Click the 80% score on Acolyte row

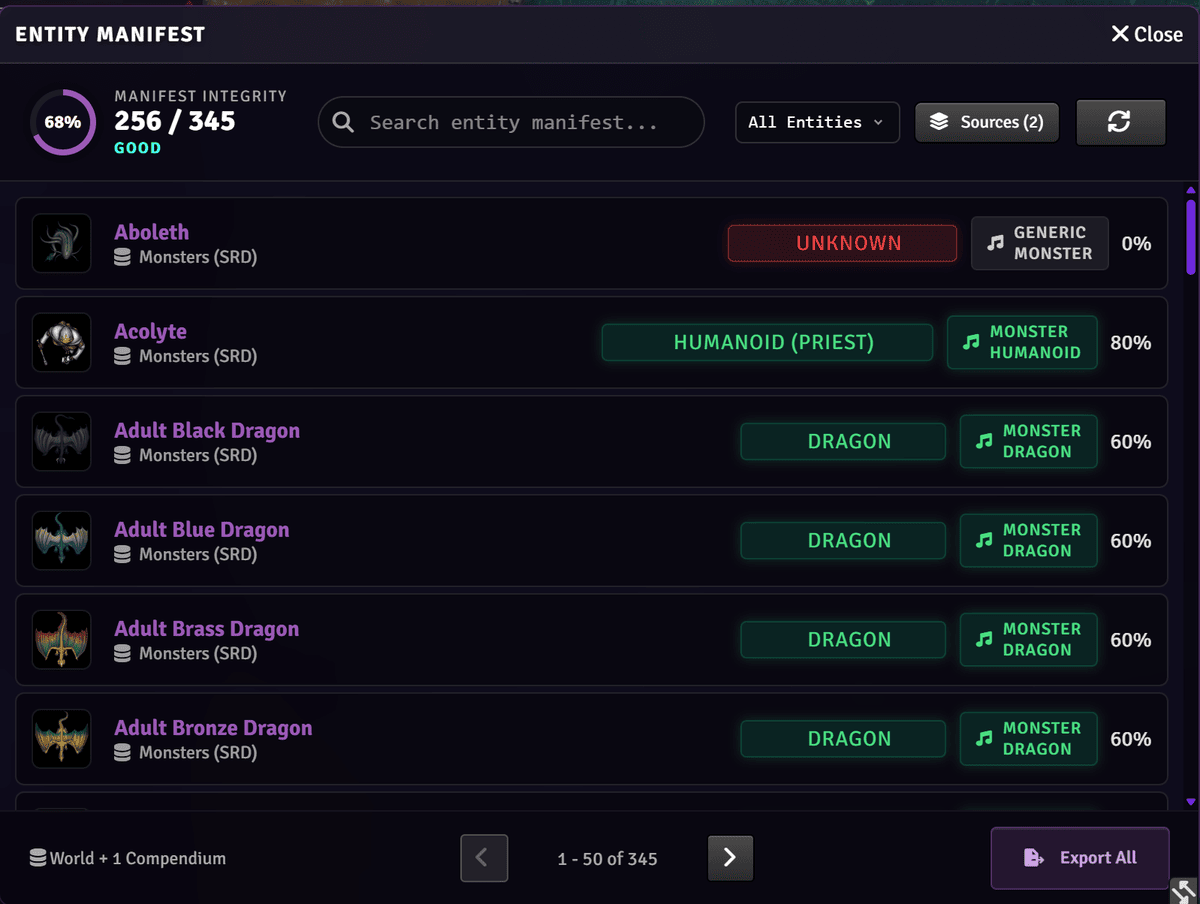click(1131, 342)
